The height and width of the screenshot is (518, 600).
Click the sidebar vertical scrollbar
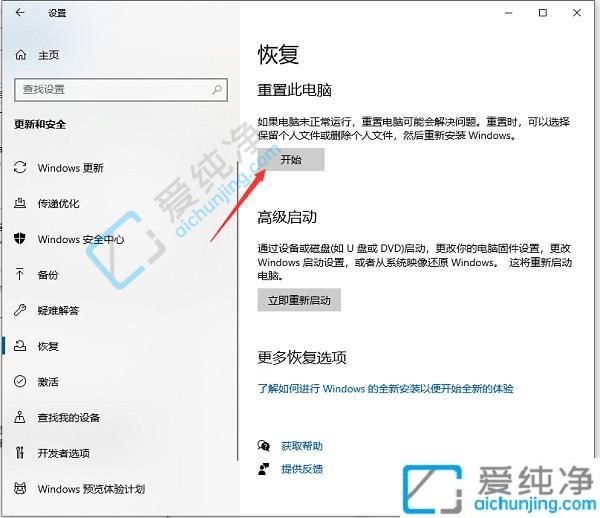(x=238, y=310)
